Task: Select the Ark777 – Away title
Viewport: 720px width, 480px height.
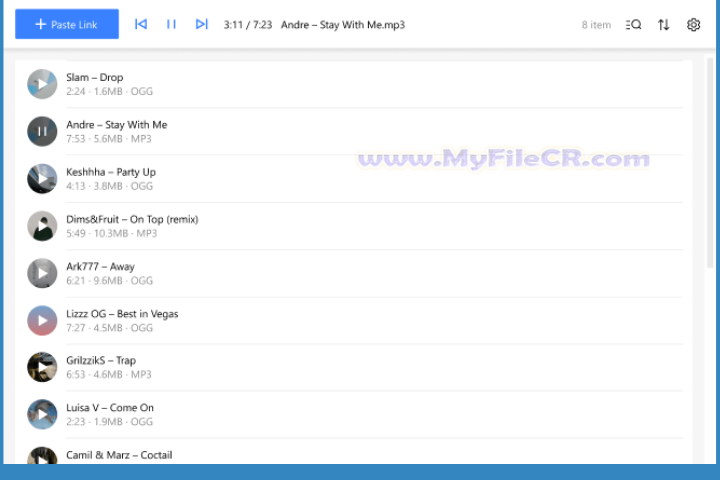Action: (x=101, y=267)
